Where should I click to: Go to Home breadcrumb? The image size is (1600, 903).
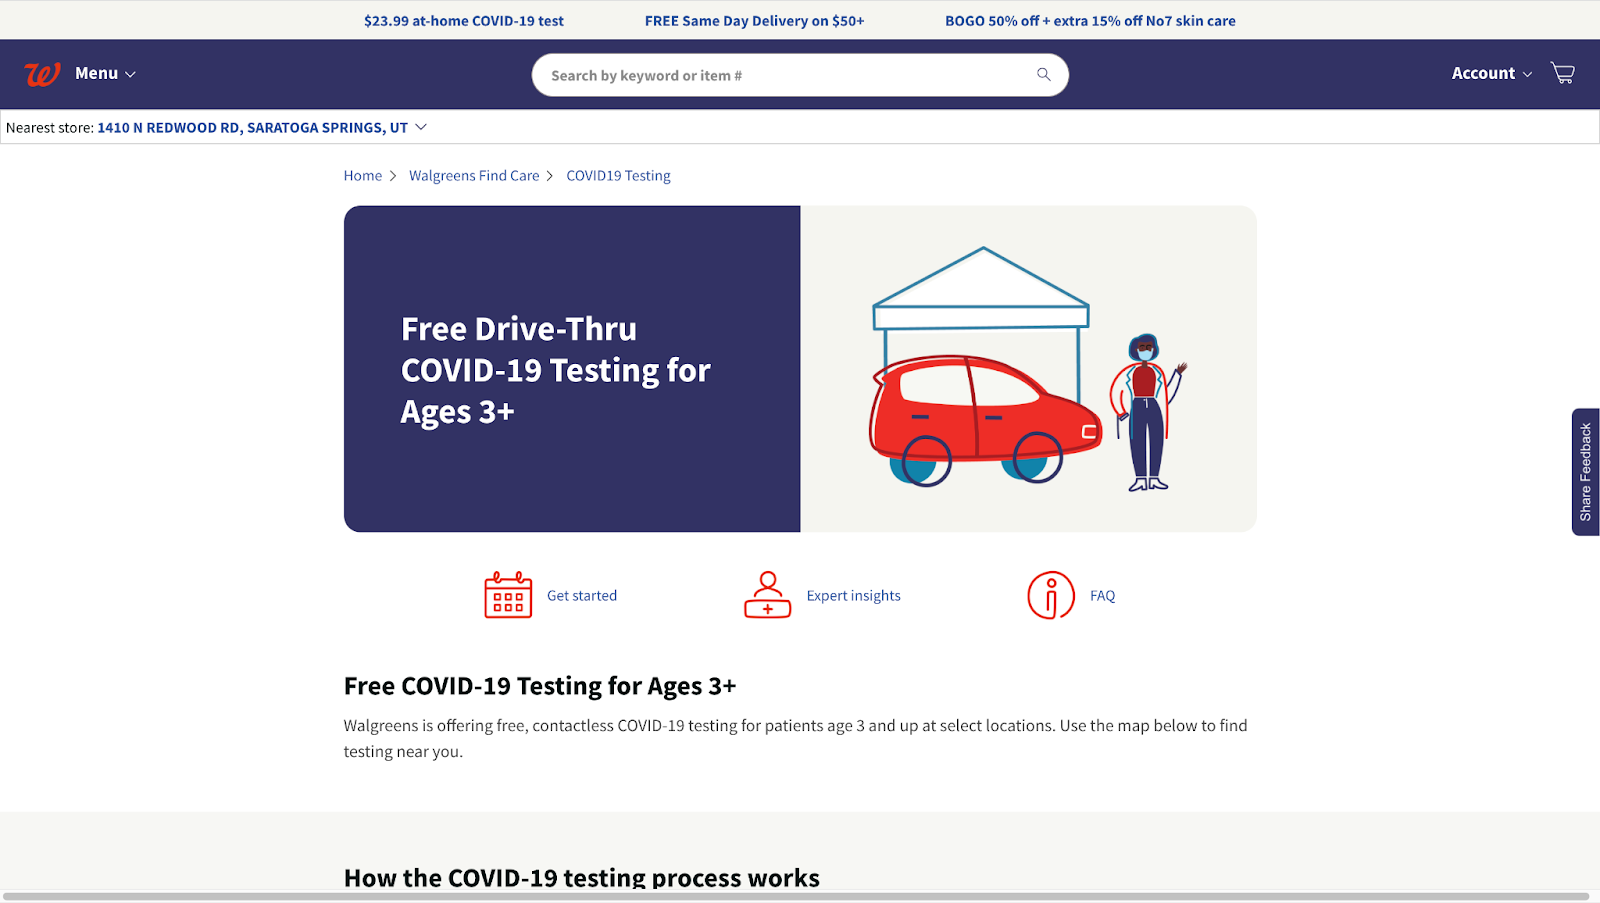pos(363,176)
